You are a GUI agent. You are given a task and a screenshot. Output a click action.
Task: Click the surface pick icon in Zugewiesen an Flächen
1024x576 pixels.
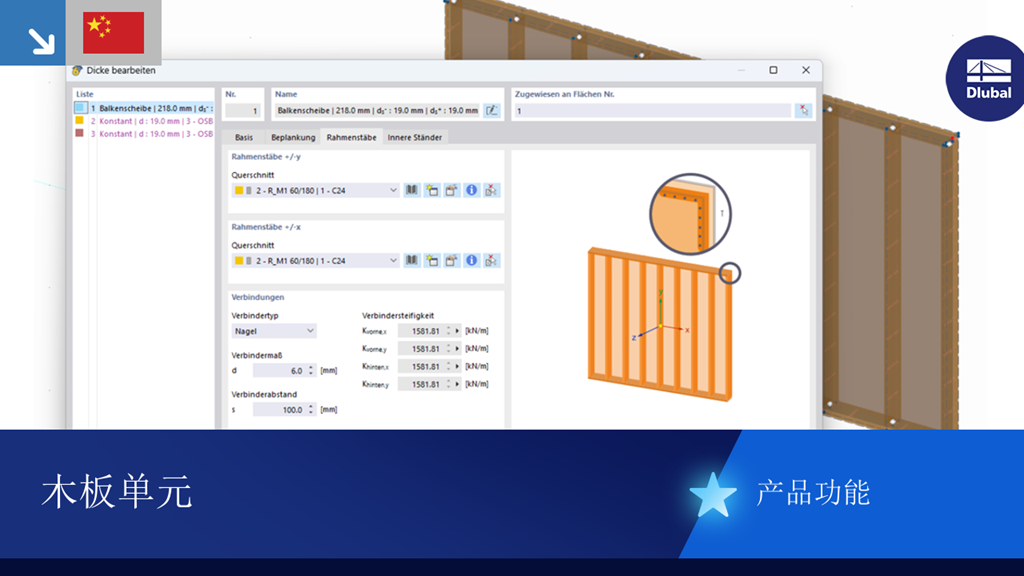coord(803,111)
